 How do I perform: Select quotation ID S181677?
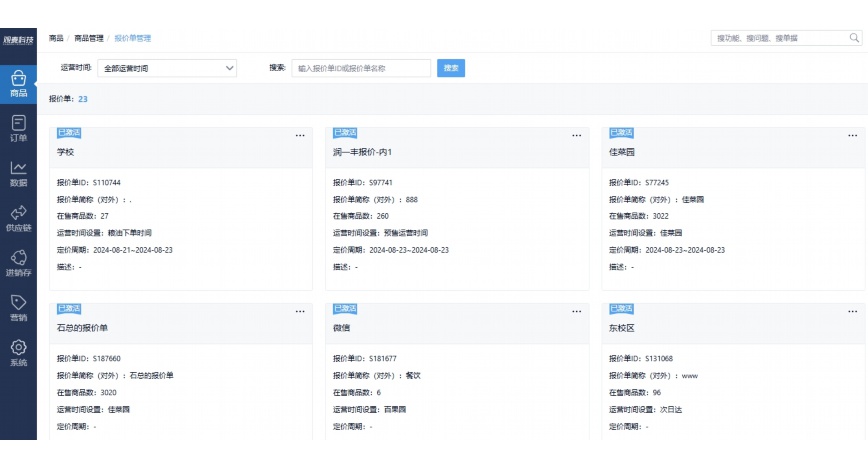(x=383, y=358)
